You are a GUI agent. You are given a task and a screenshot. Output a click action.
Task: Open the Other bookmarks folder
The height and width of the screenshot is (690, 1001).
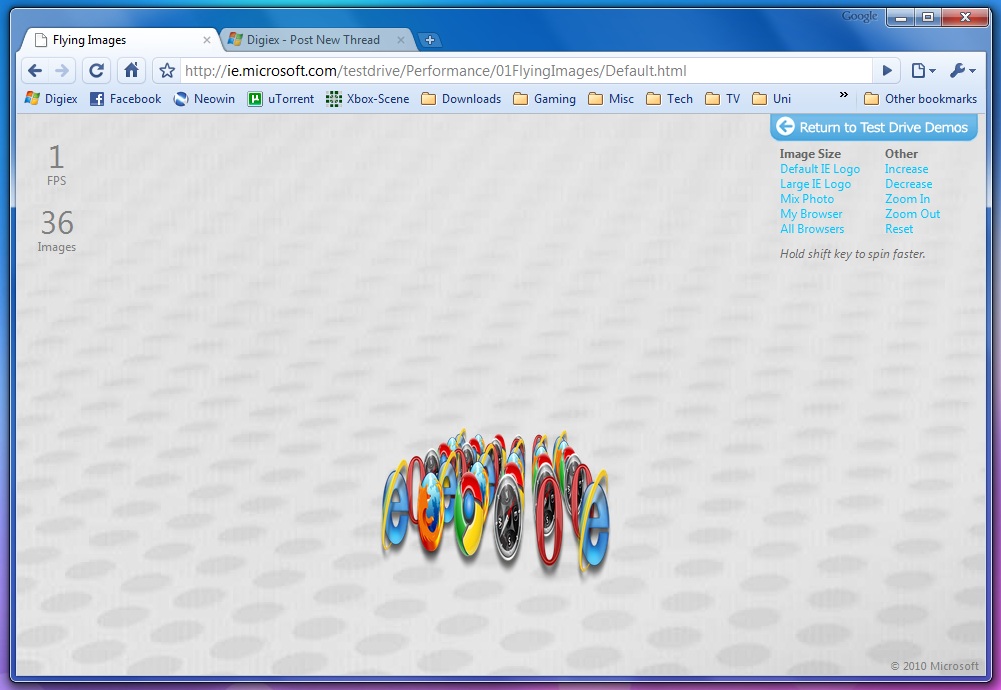point(920,99)
